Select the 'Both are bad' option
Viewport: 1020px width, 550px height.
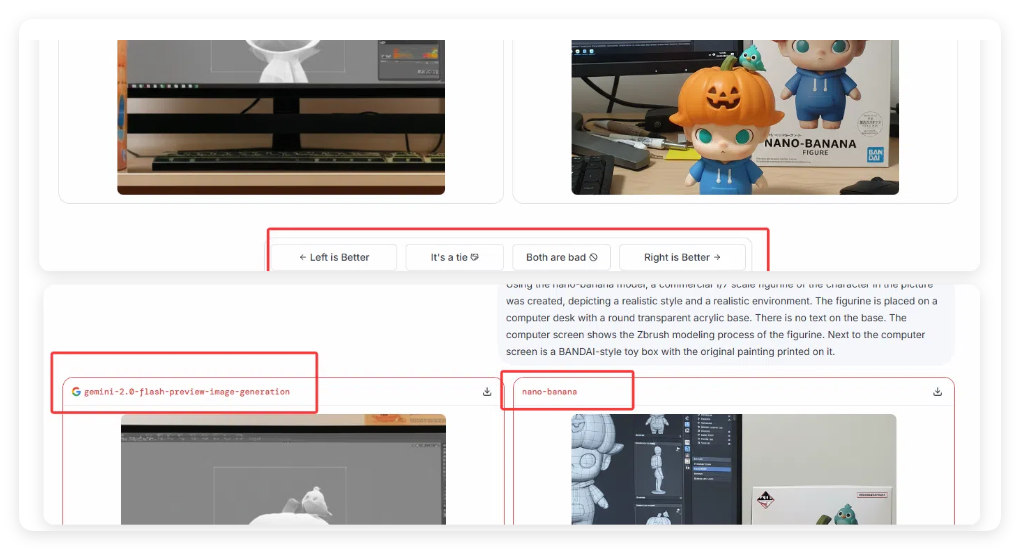point(561,257)
